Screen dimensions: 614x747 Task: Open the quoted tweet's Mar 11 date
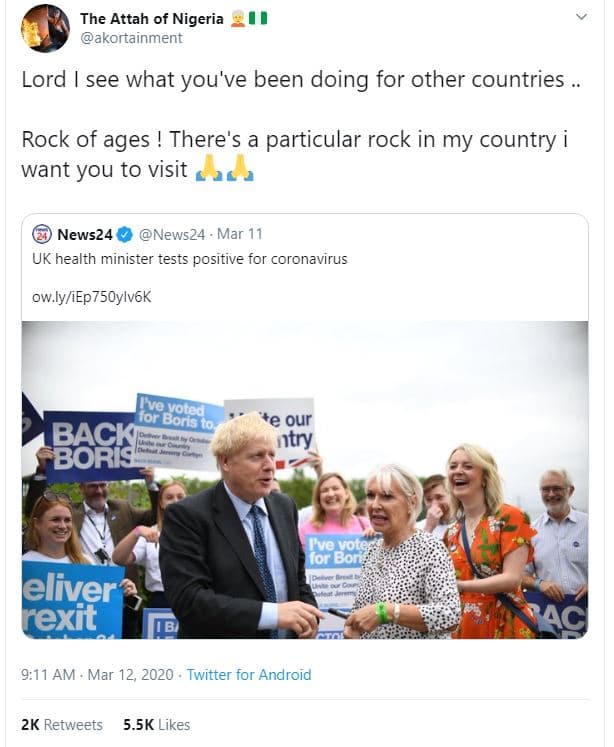(x=240, y=235)
